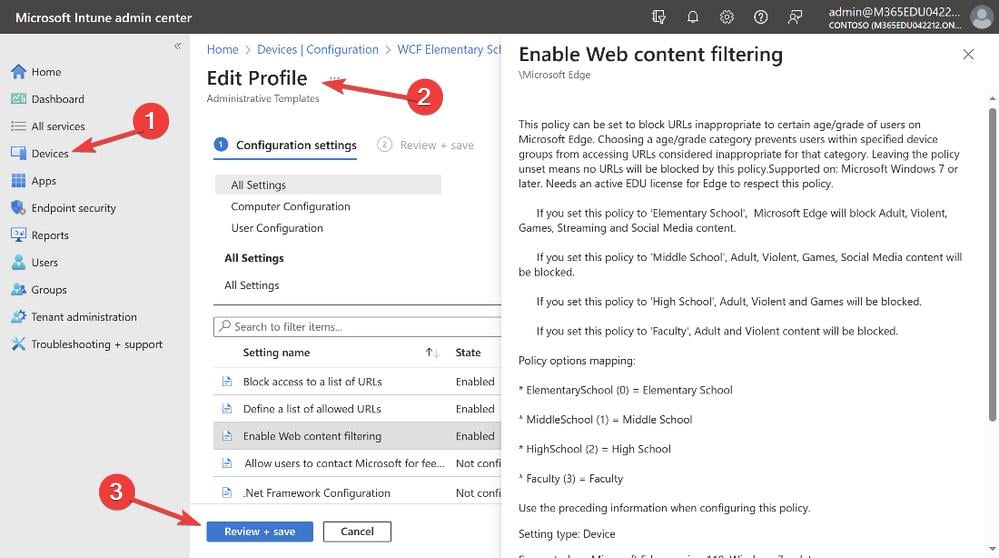Open All services in the sidebar
Screen dimensions: 999x558
[x=58, y=126]
